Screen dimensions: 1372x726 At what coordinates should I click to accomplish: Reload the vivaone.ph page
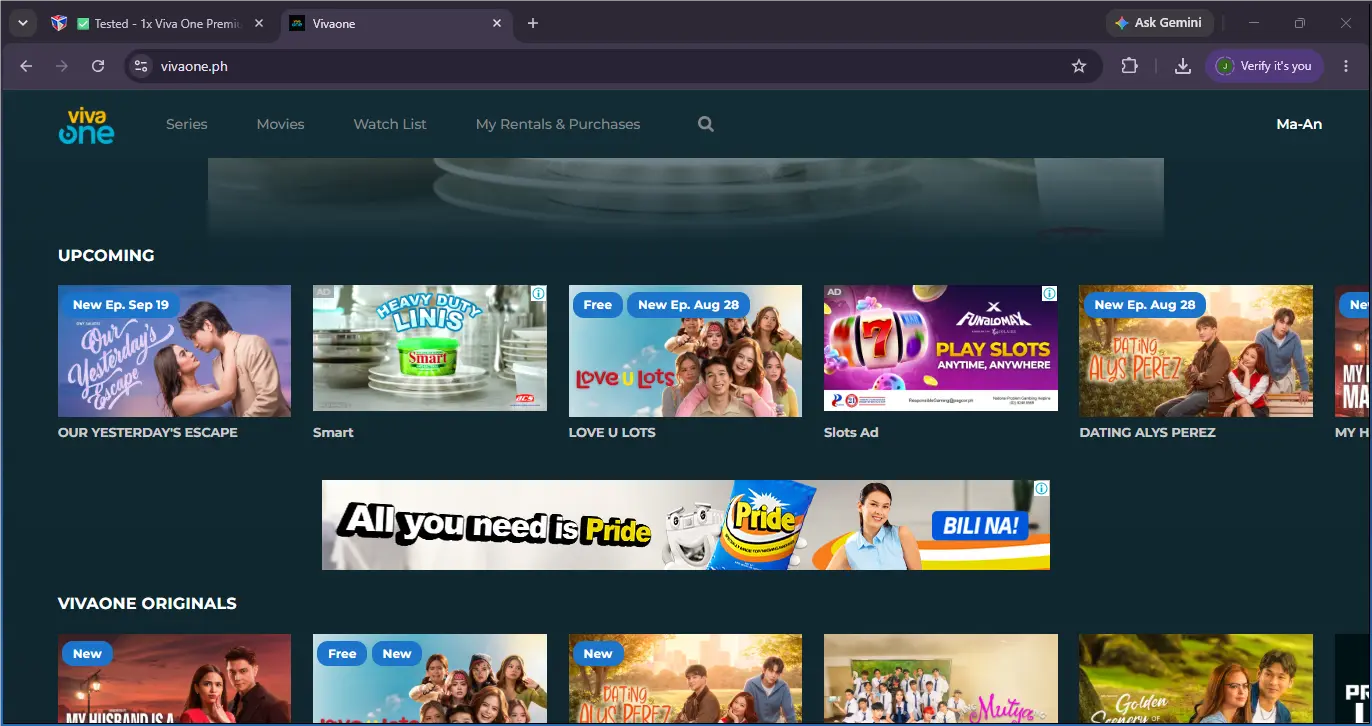(x=98, y=66)
